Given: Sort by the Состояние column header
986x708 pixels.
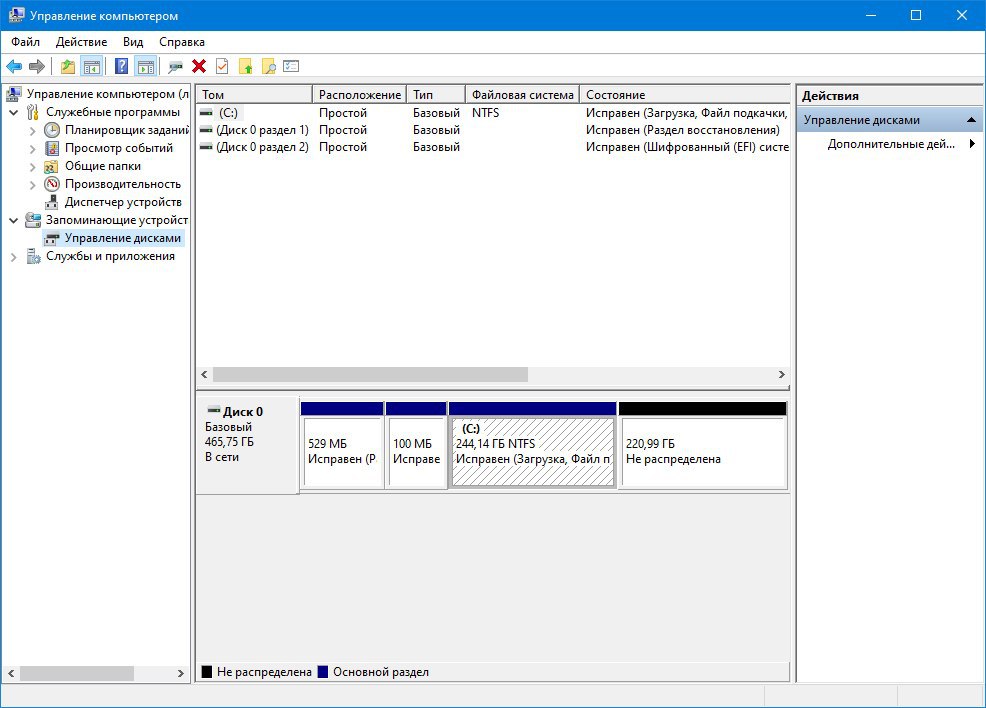Looking at the screenshot, I should point(684,94).
